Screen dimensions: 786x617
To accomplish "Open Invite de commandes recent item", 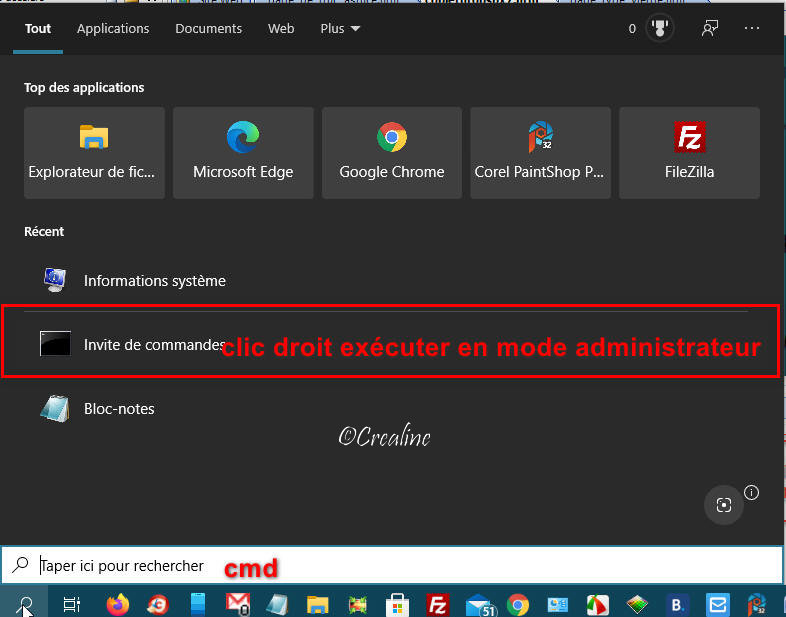I will pyautogui.click(x=386, y=344).
